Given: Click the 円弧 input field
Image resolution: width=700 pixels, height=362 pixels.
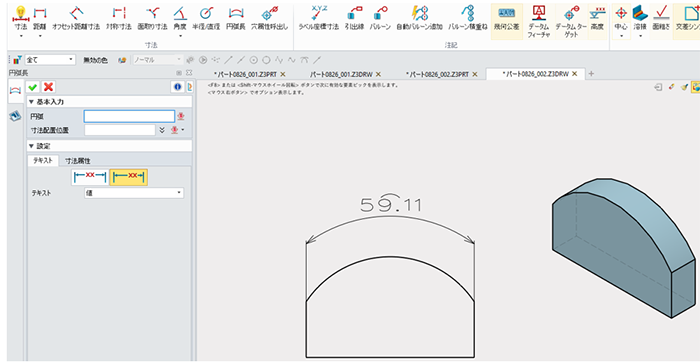Looking at the screenshot, I should [x=129, y=117].
